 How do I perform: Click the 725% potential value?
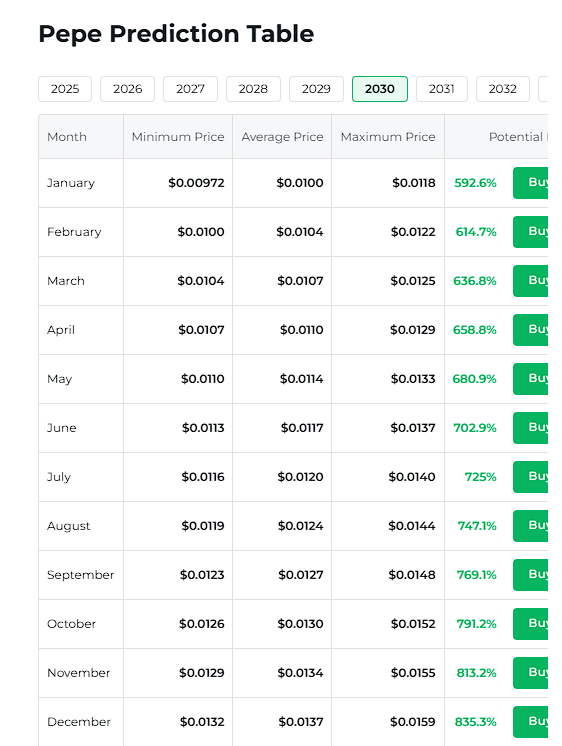(480, 477)
